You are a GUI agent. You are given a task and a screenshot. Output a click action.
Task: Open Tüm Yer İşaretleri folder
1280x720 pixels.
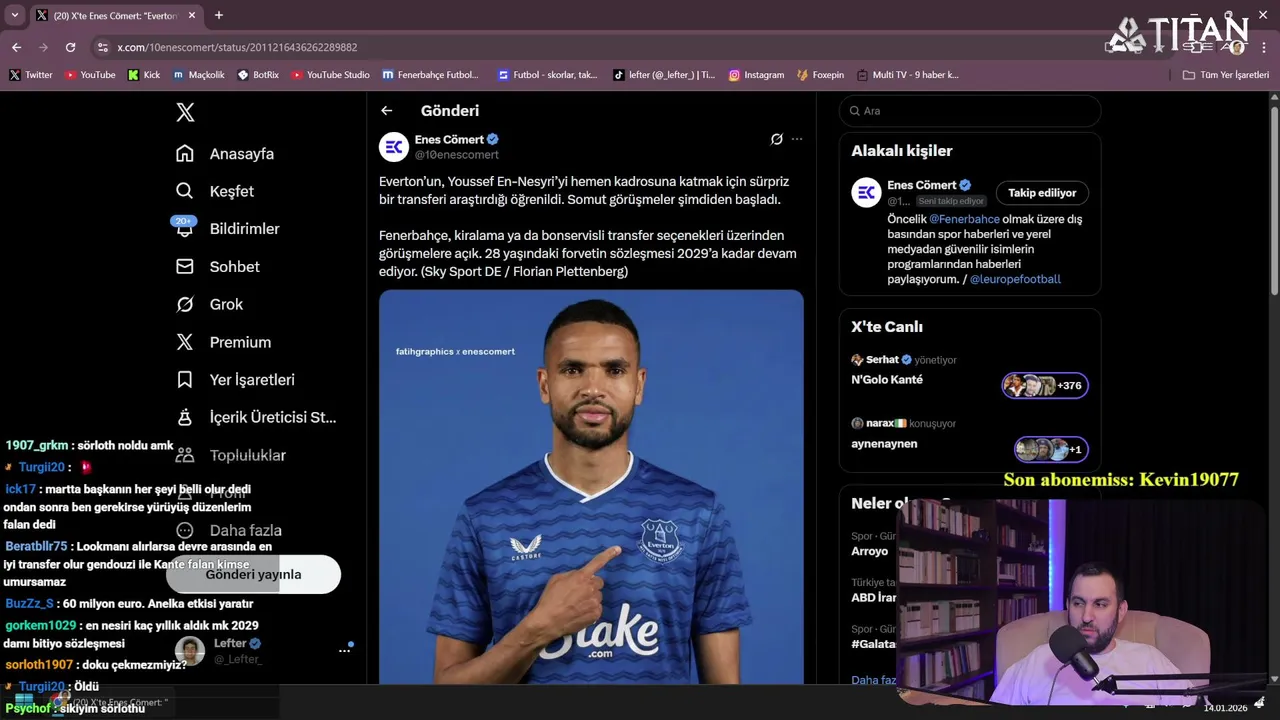1225,75
